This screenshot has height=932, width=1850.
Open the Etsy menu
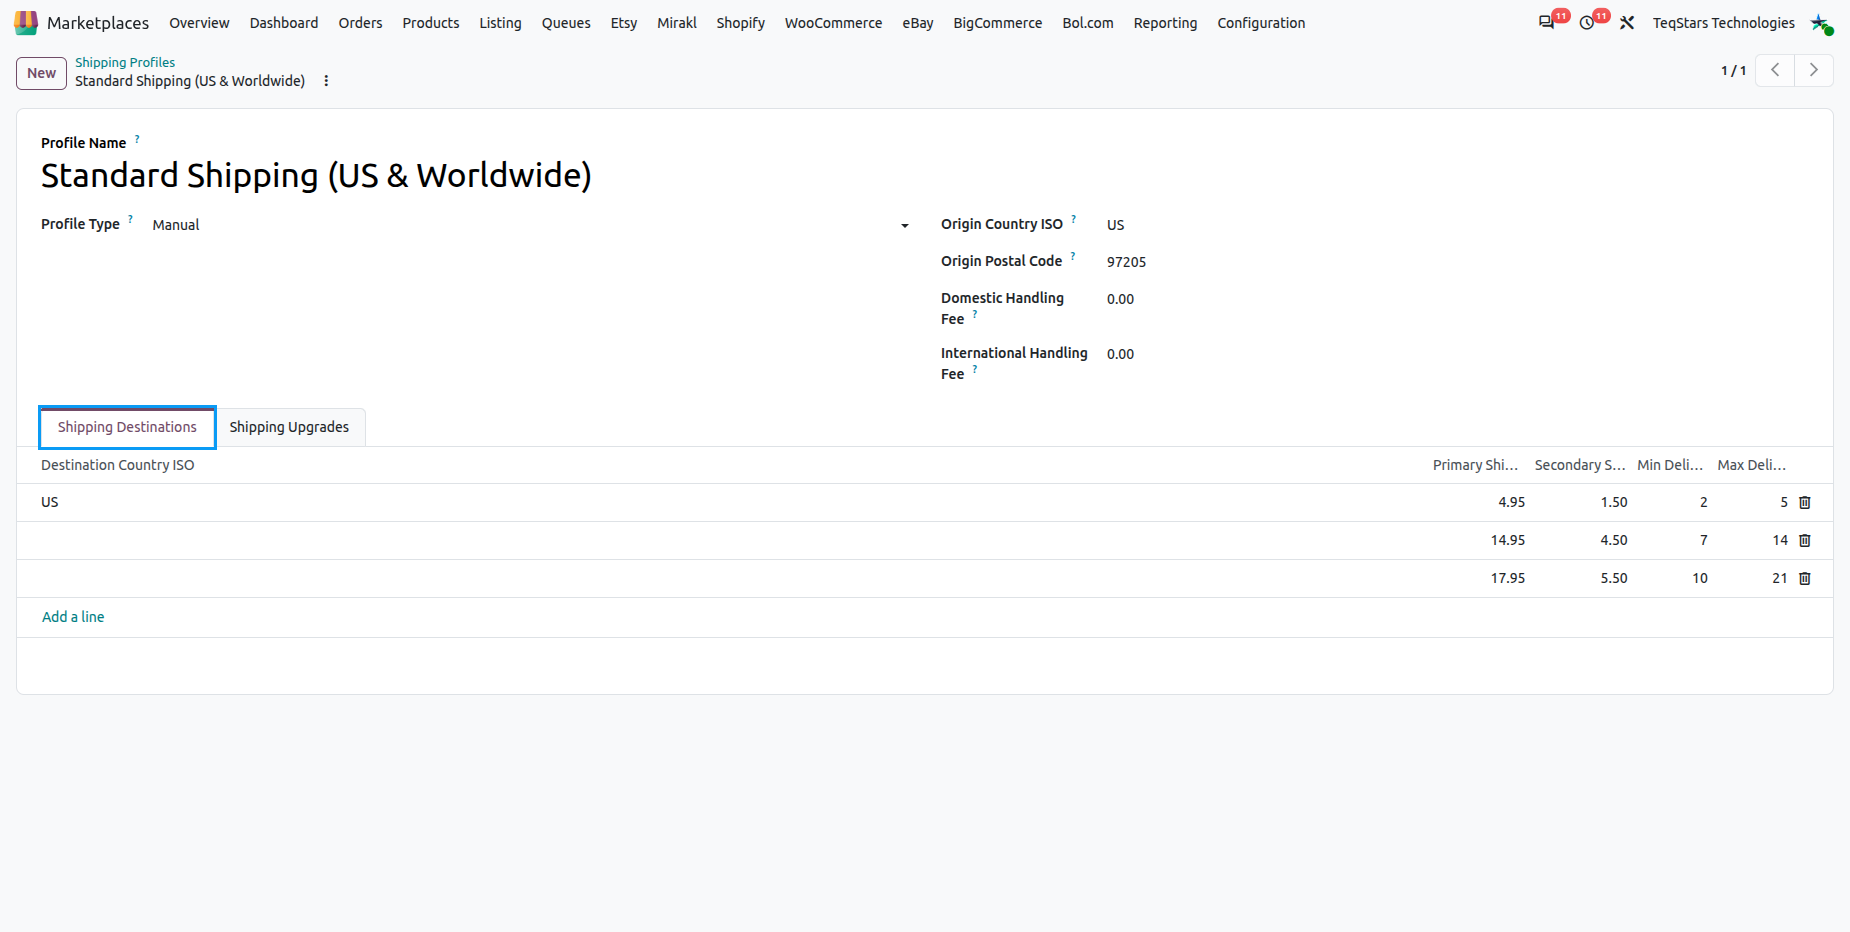[623, 23]
